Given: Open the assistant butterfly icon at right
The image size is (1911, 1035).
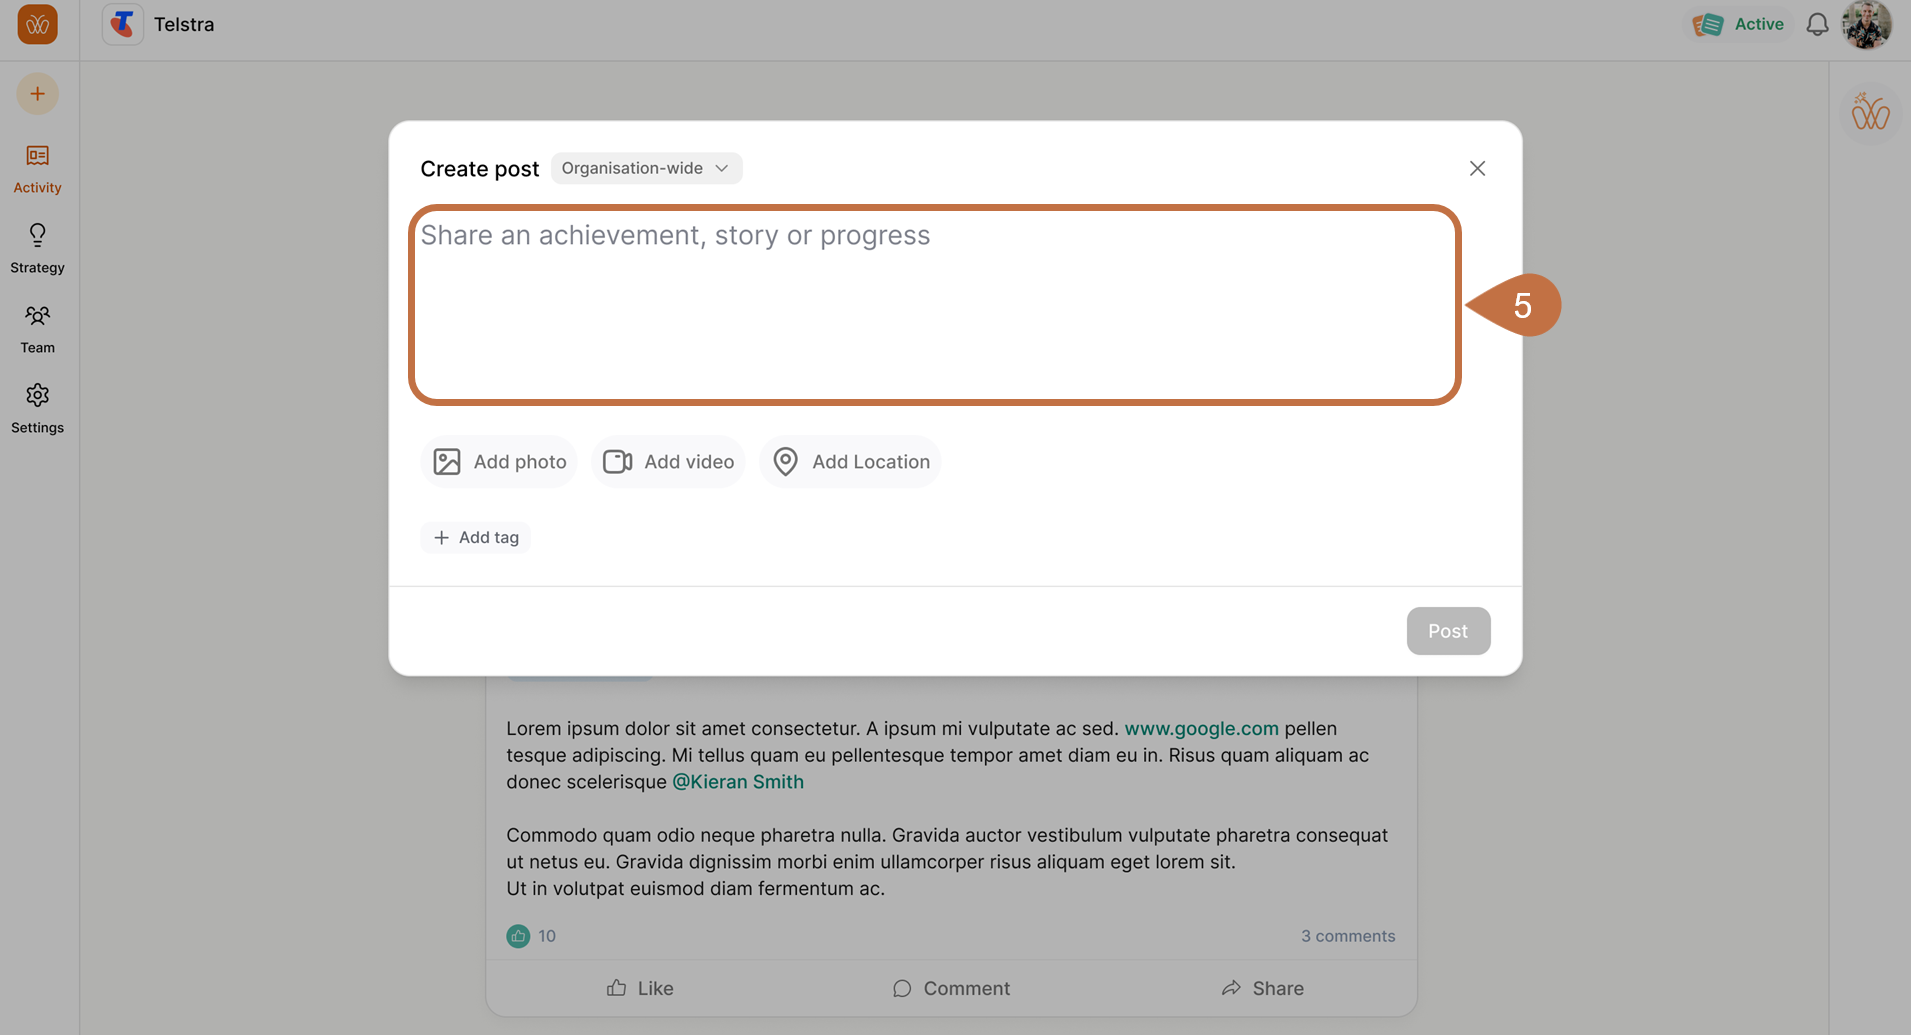Looking at the screenshot, I should pos(1869,113).
